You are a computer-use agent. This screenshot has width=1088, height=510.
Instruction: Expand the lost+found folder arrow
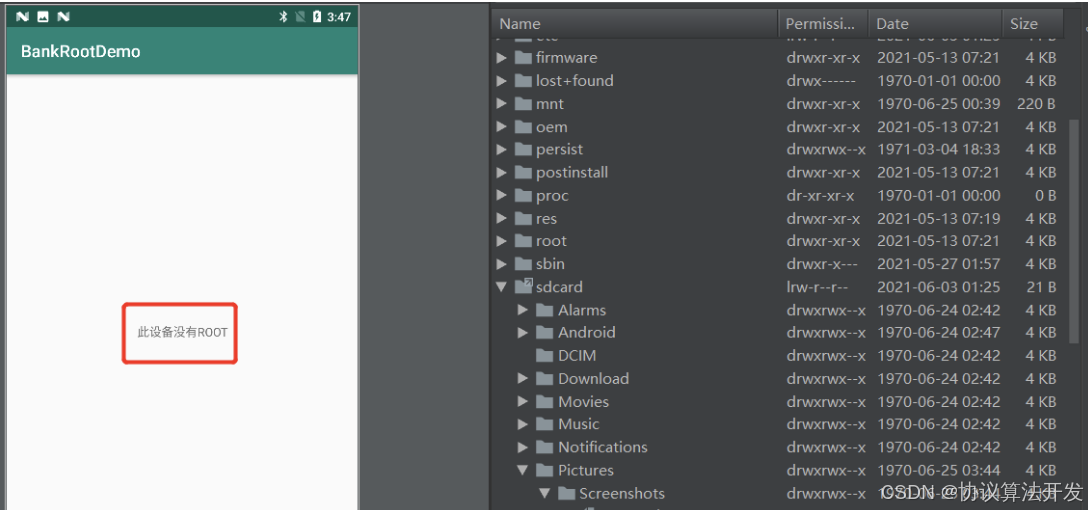click(x=502, y=80)
